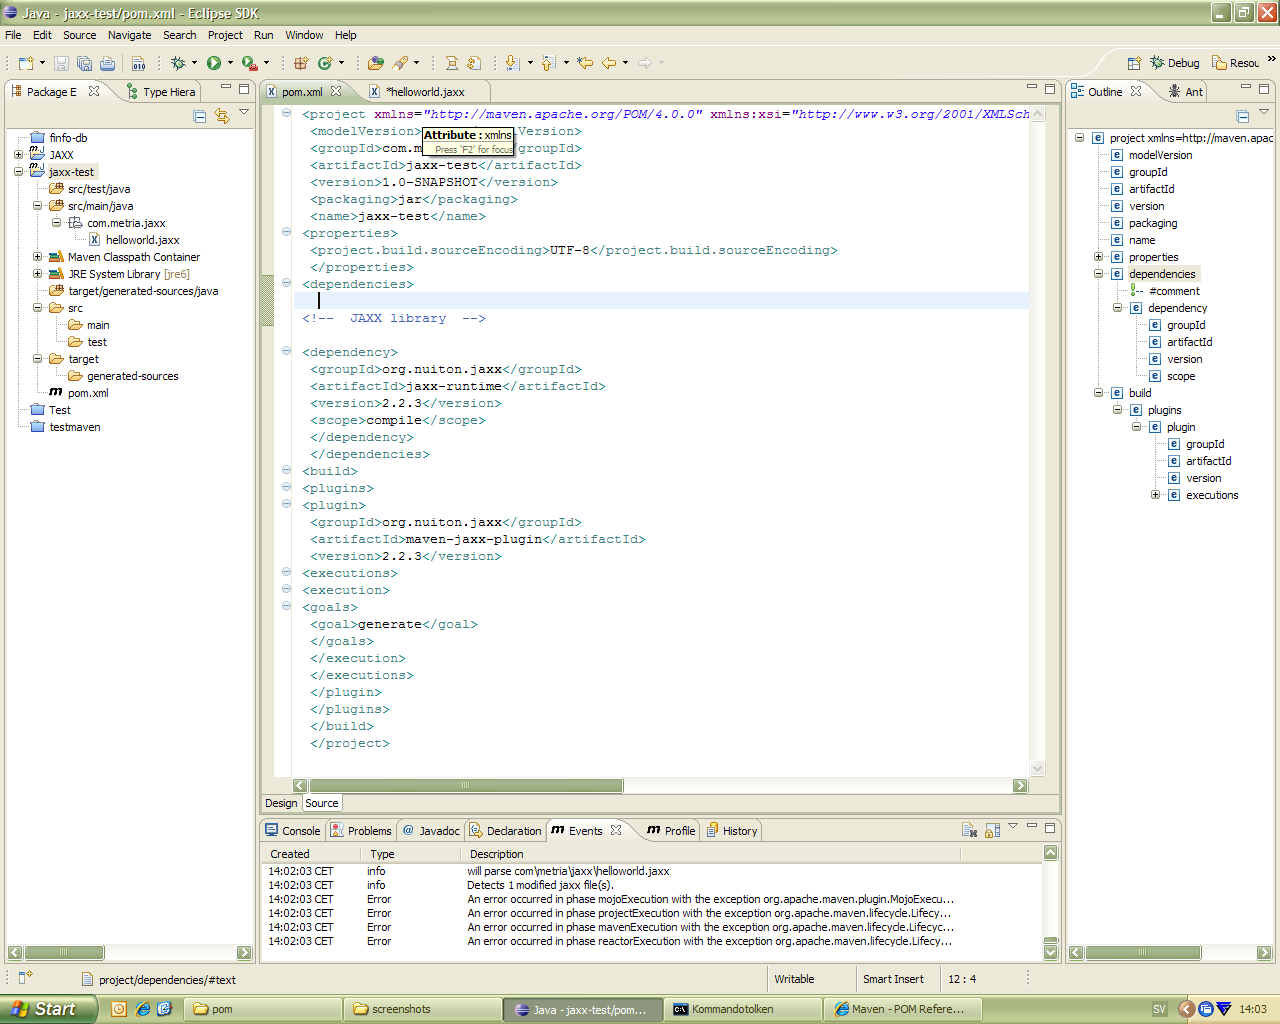
Task: Click the Last Edit Location icon
Action: [585, 63]
